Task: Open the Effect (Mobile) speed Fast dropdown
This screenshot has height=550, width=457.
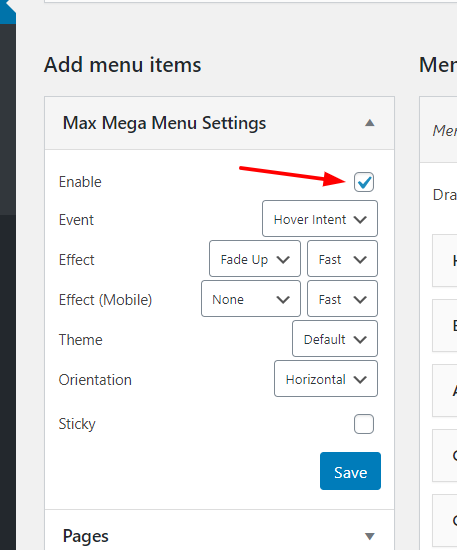Action: [342, 299]
